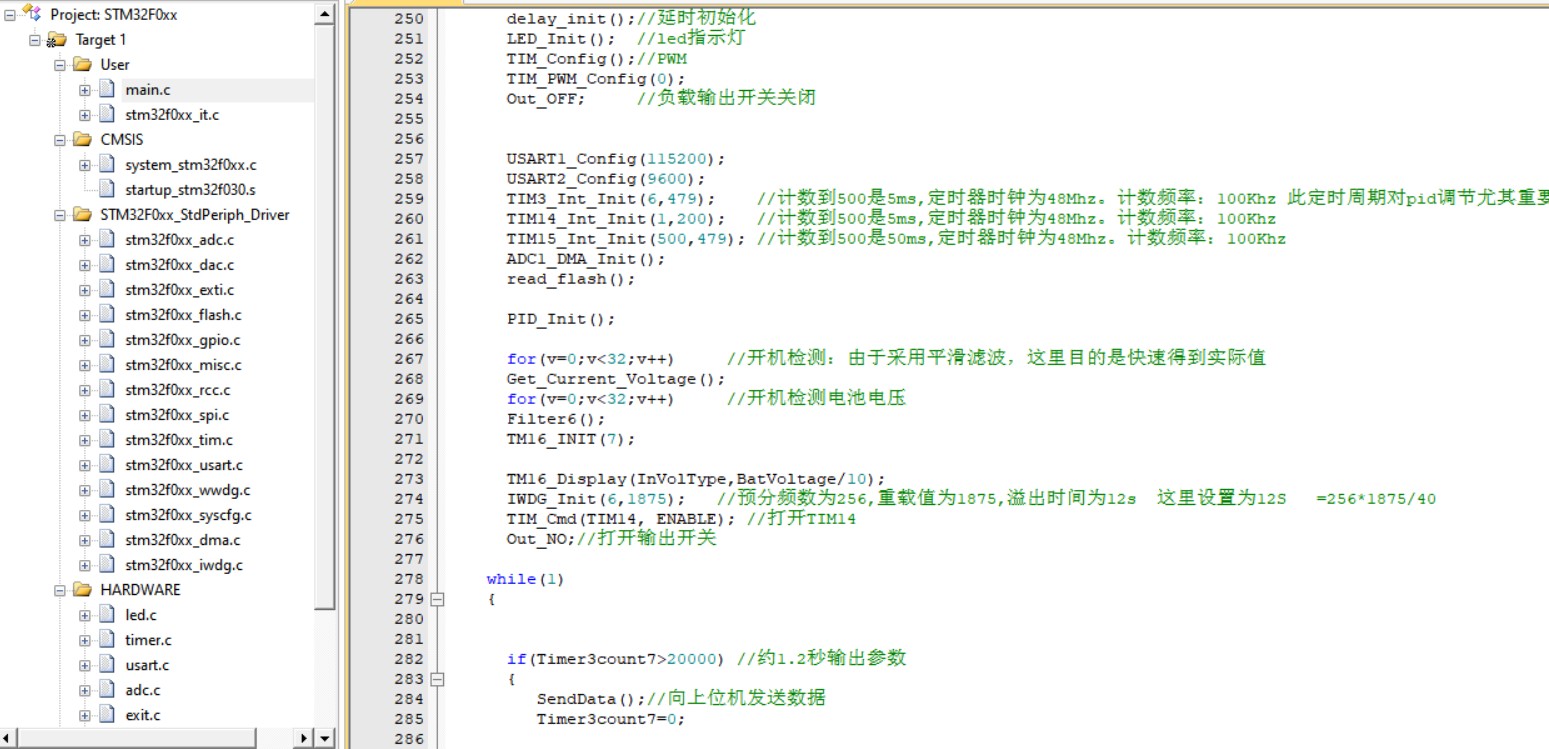Screen dimensions: 1549x749
Task: Click the read_flash() call
Action: [x=571, y=279]
